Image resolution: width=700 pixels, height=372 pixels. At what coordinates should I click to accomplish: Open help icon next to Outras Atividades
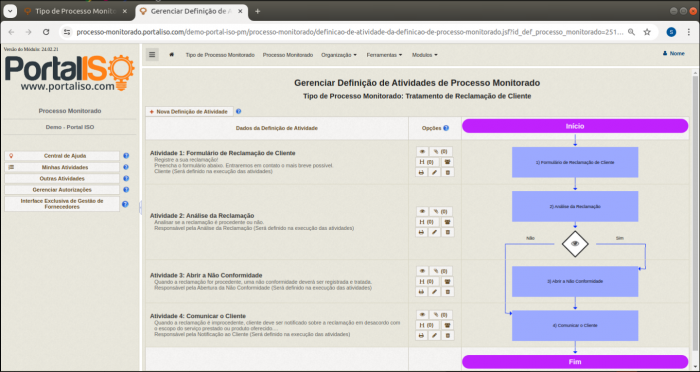126,178
